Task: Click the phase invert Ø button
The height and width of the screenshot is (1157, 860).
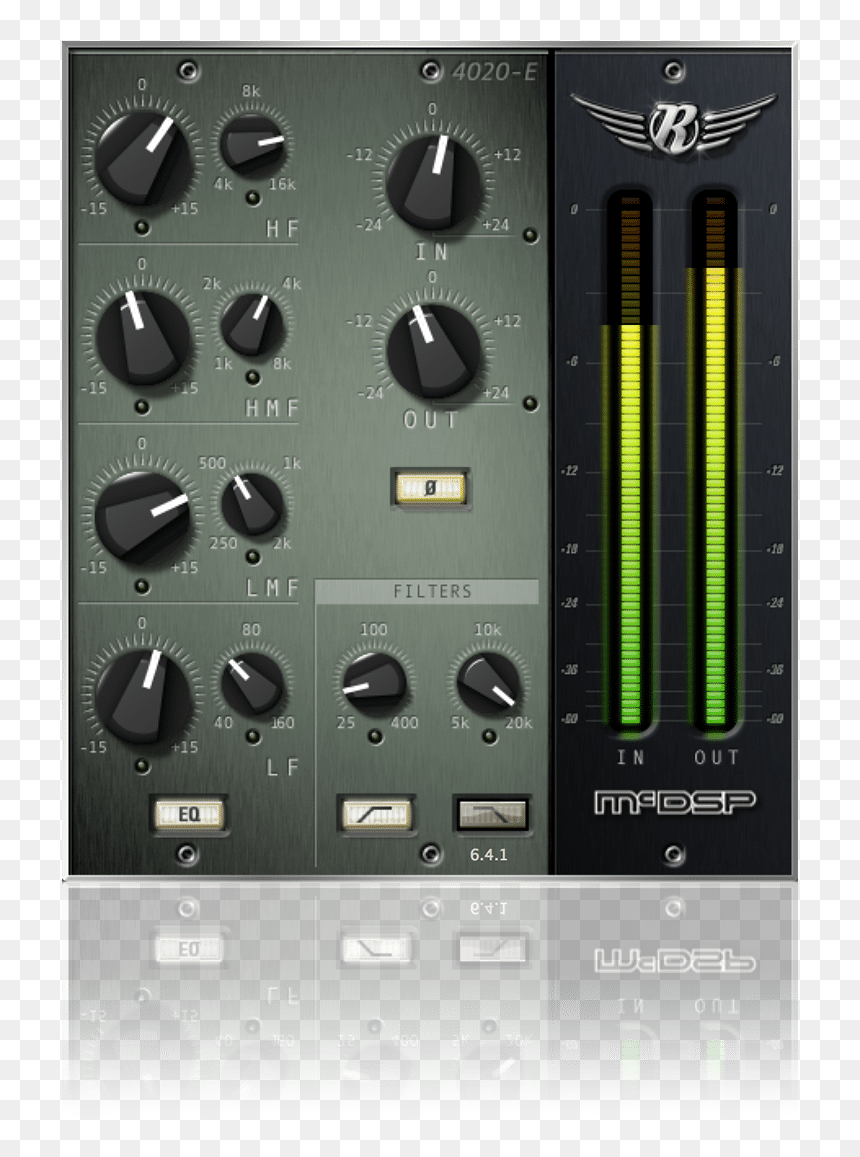Action: coord(430,488)
